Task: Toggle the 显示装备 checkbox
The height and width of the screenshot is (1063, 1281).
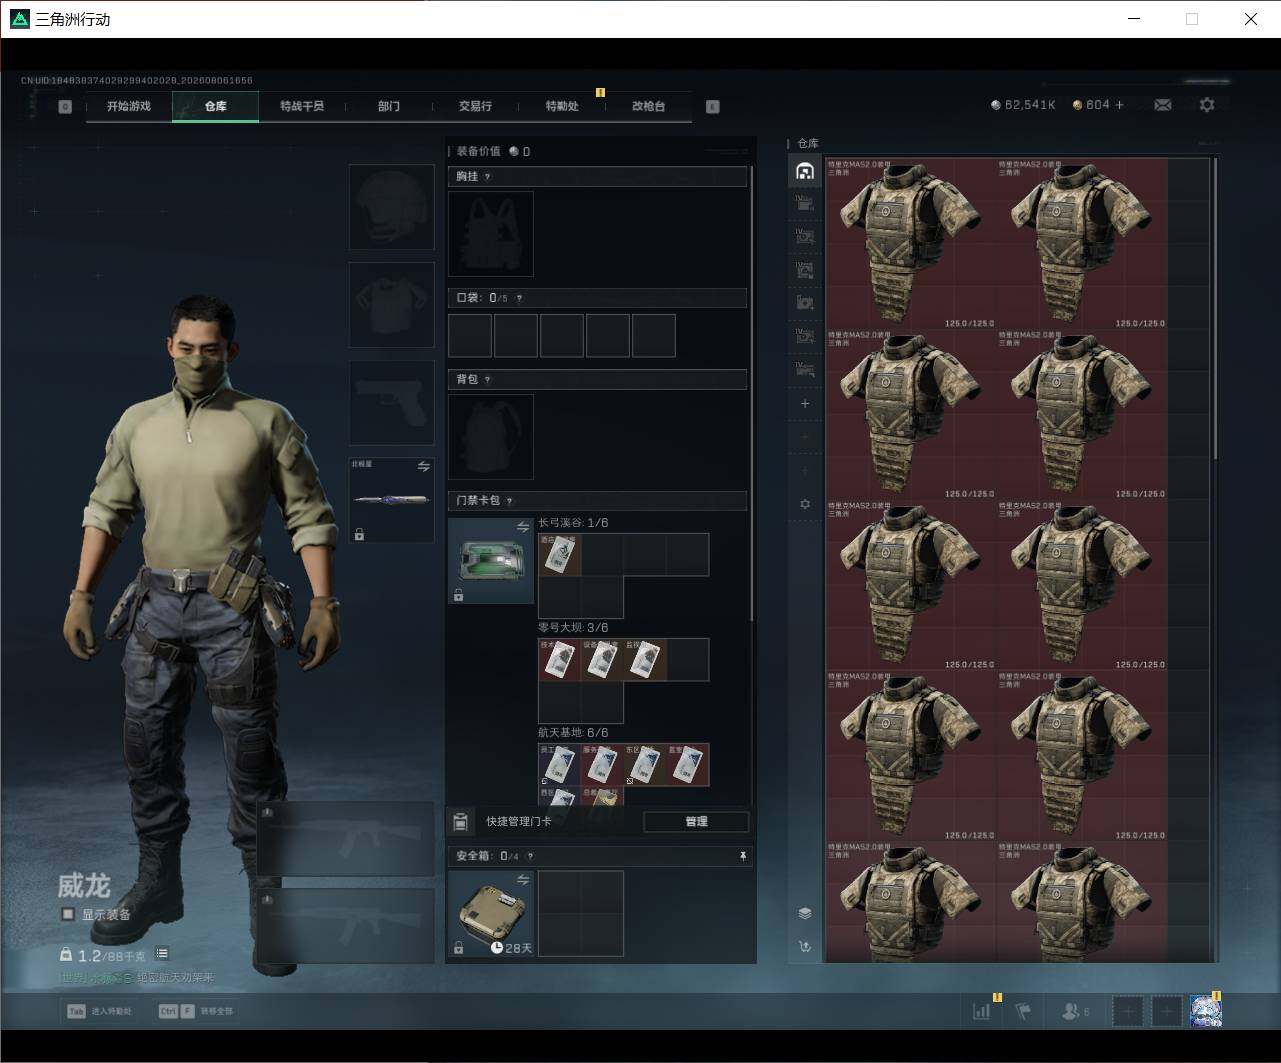Action: 68,914
